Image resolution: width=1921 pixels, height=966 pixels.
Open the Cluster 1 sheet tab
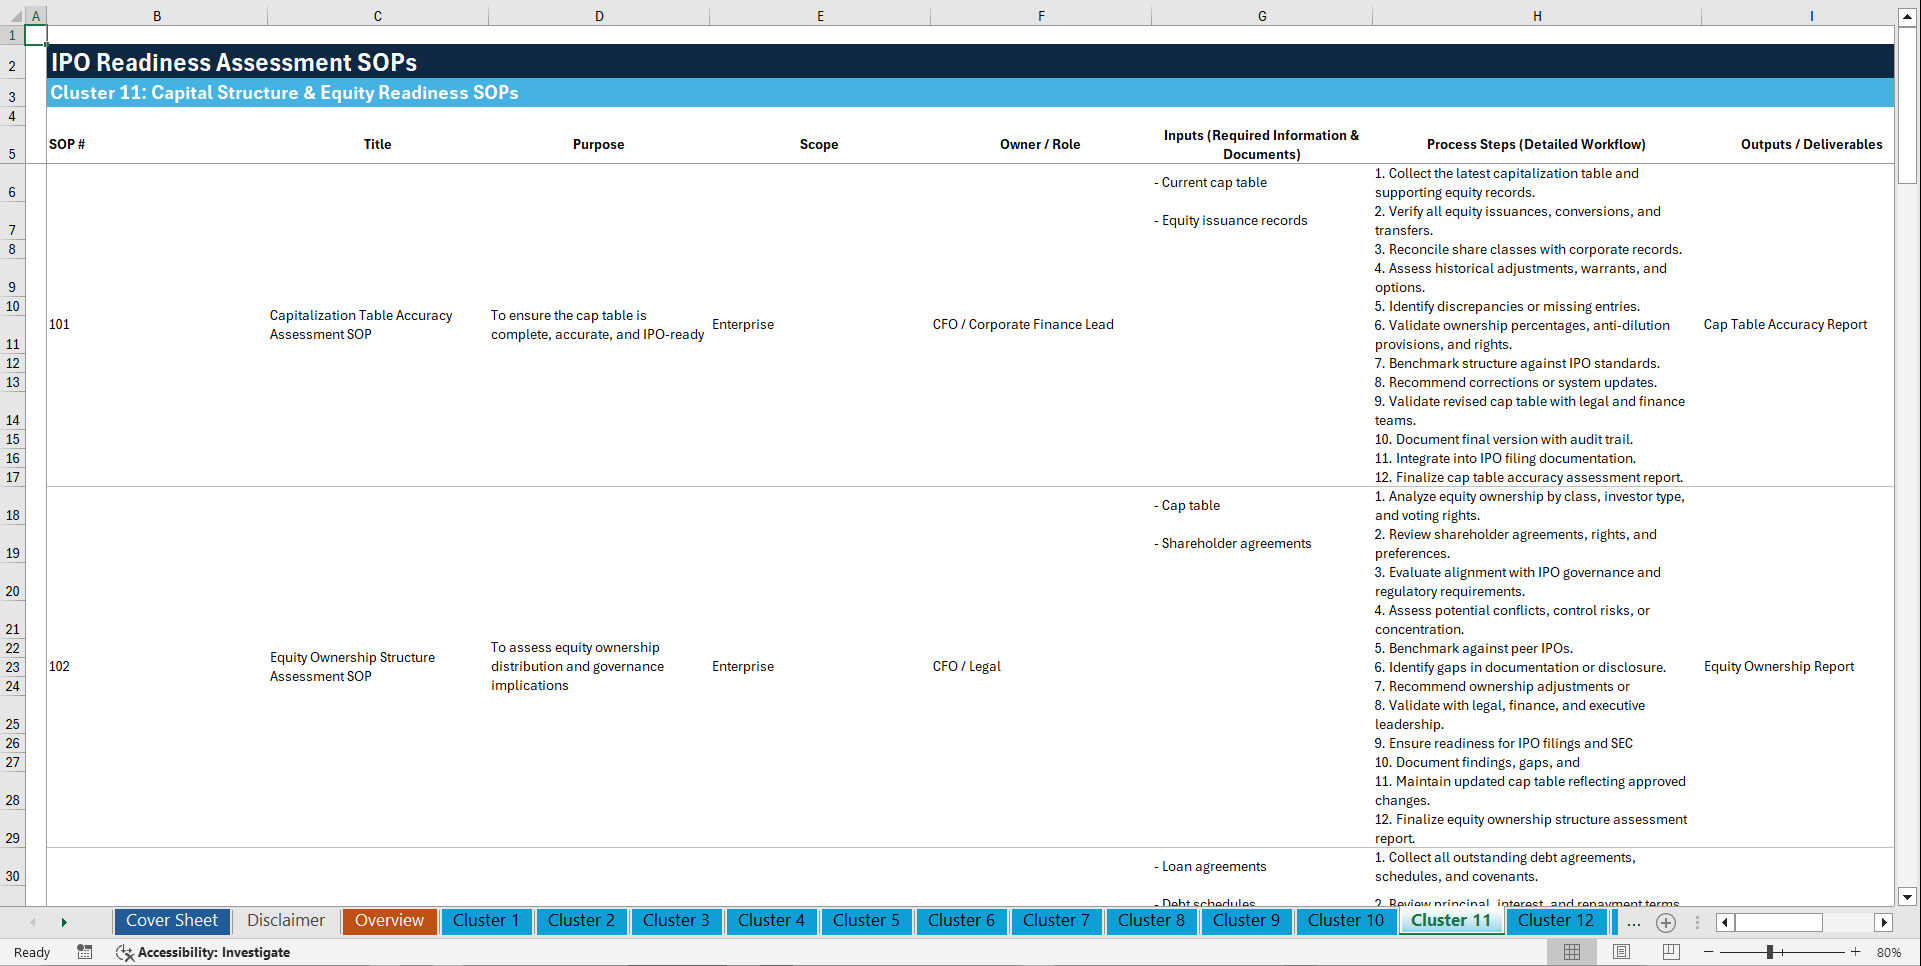(486, 921)
